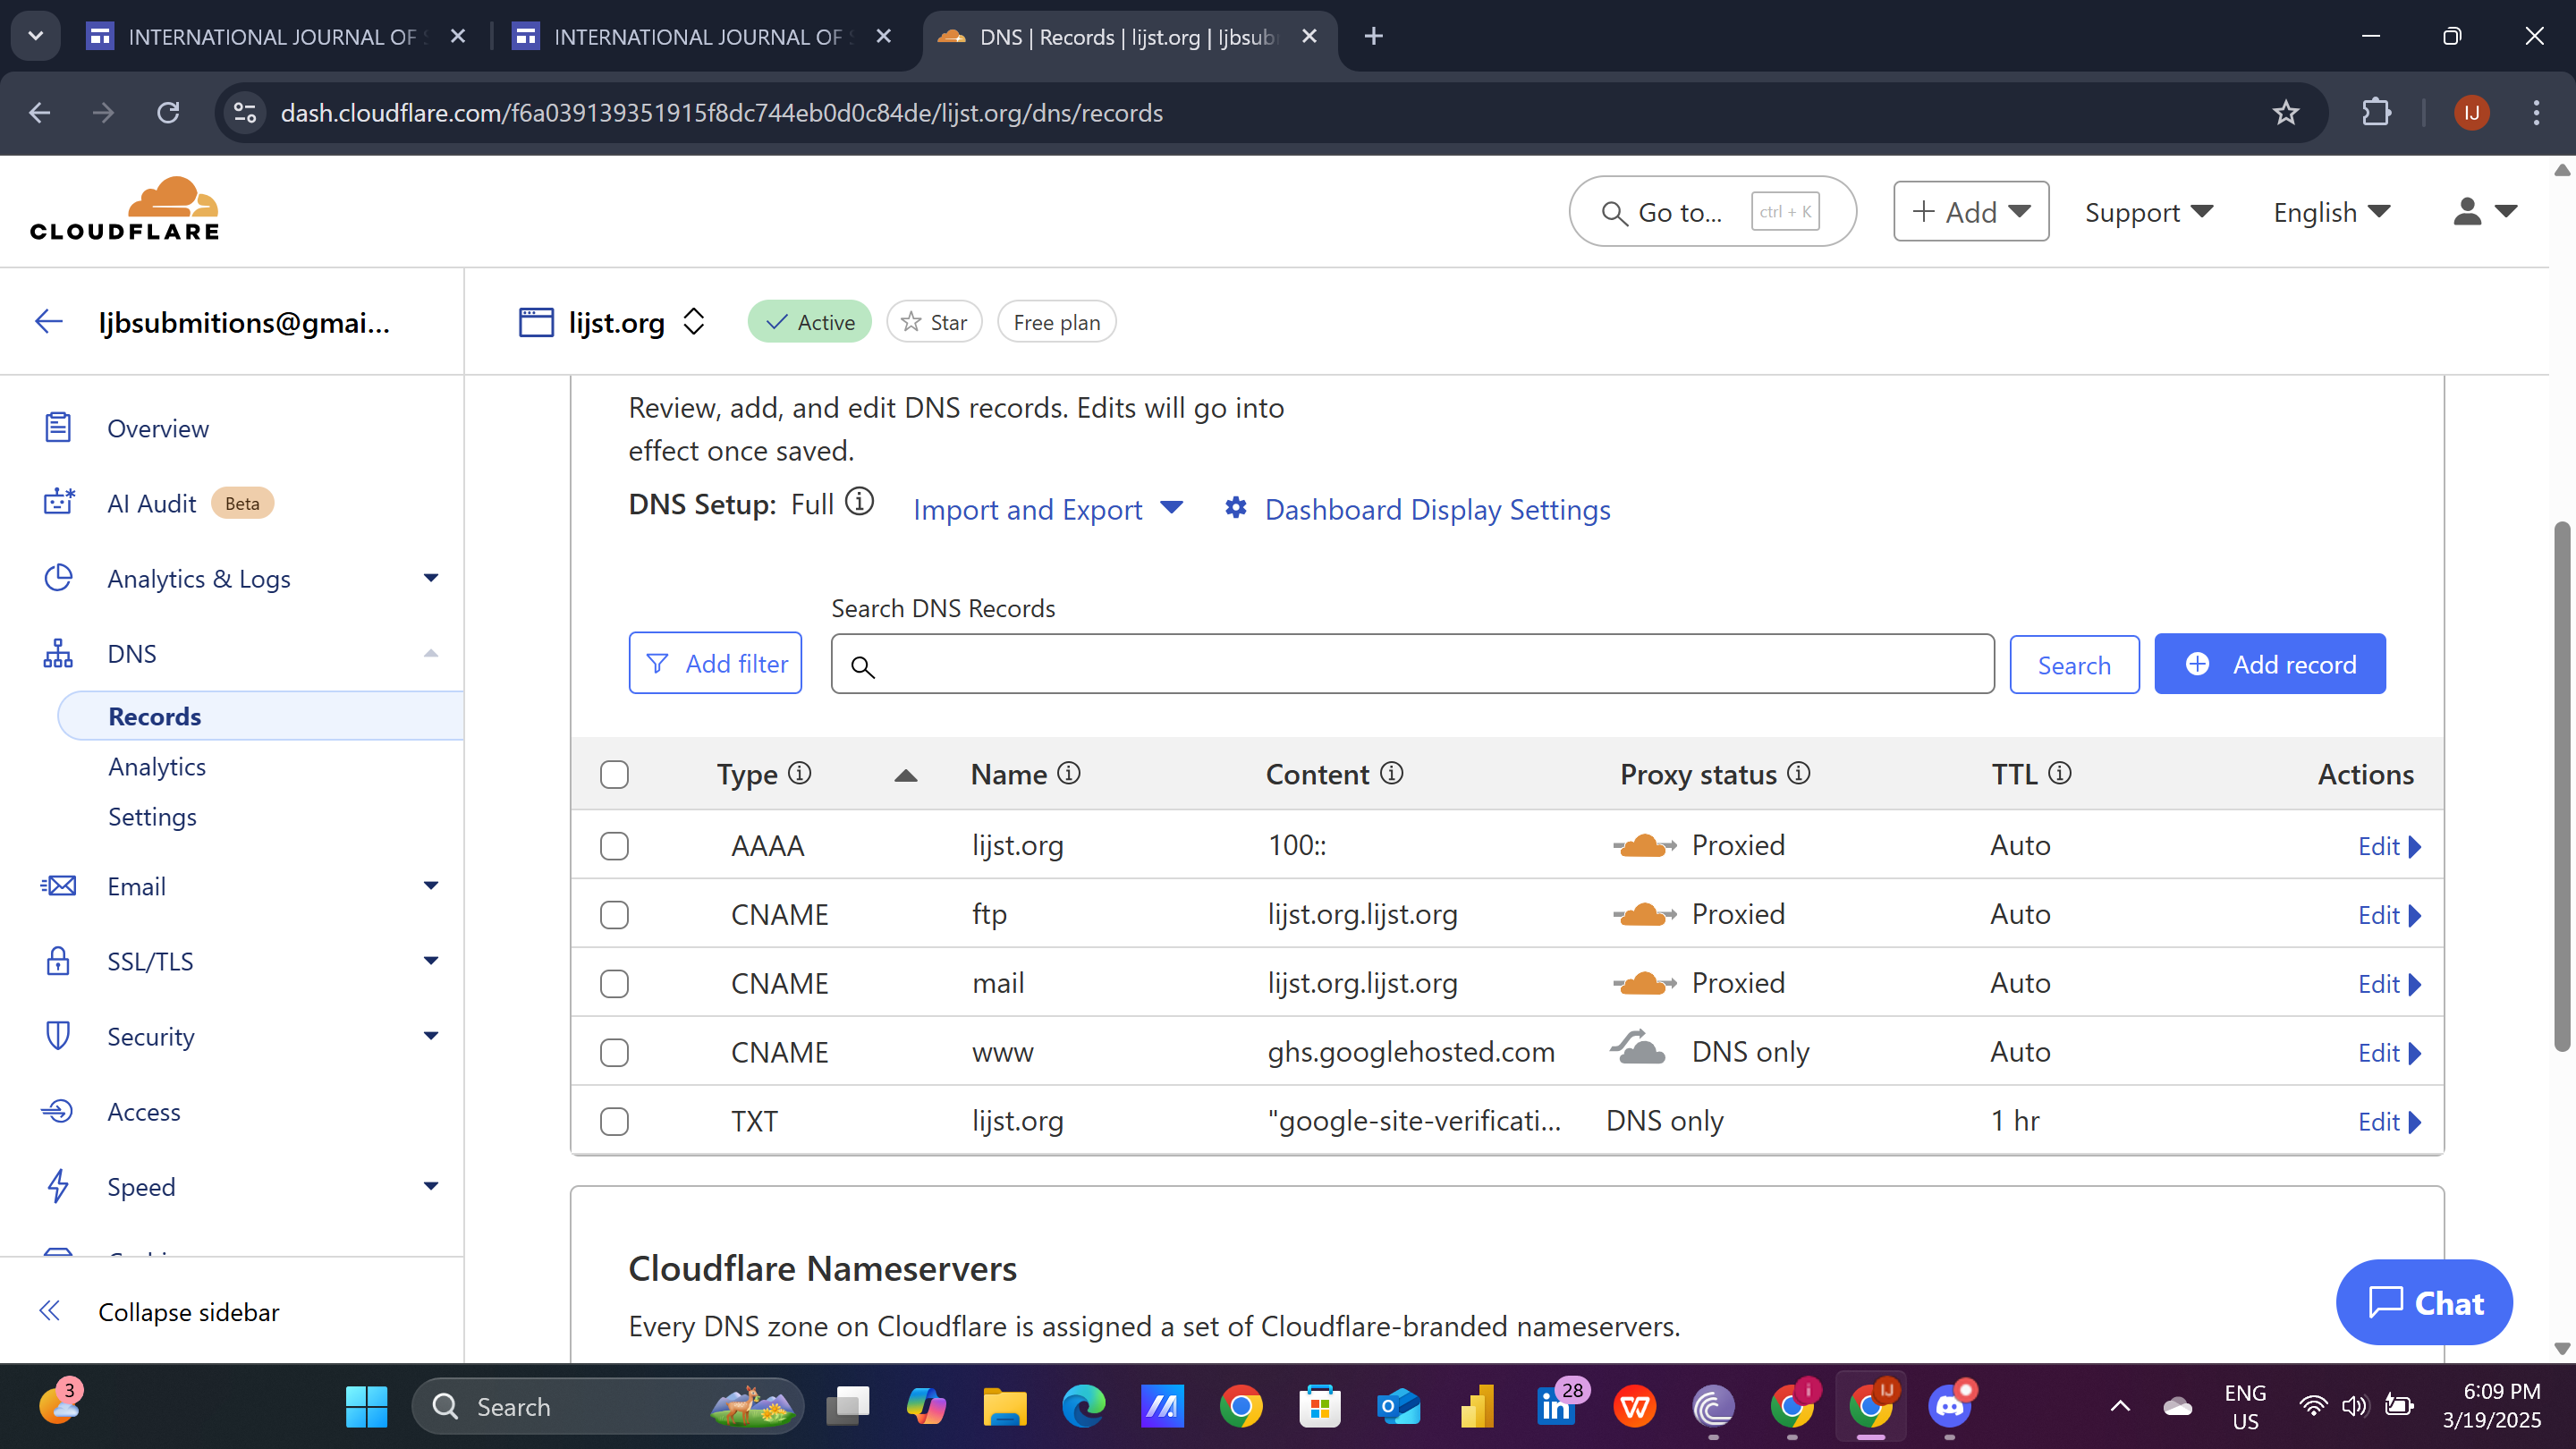Check the AAAA lijst.org record checkbox
The height and width of the screenshot is (1449, 2576).
tap(614, 846)
